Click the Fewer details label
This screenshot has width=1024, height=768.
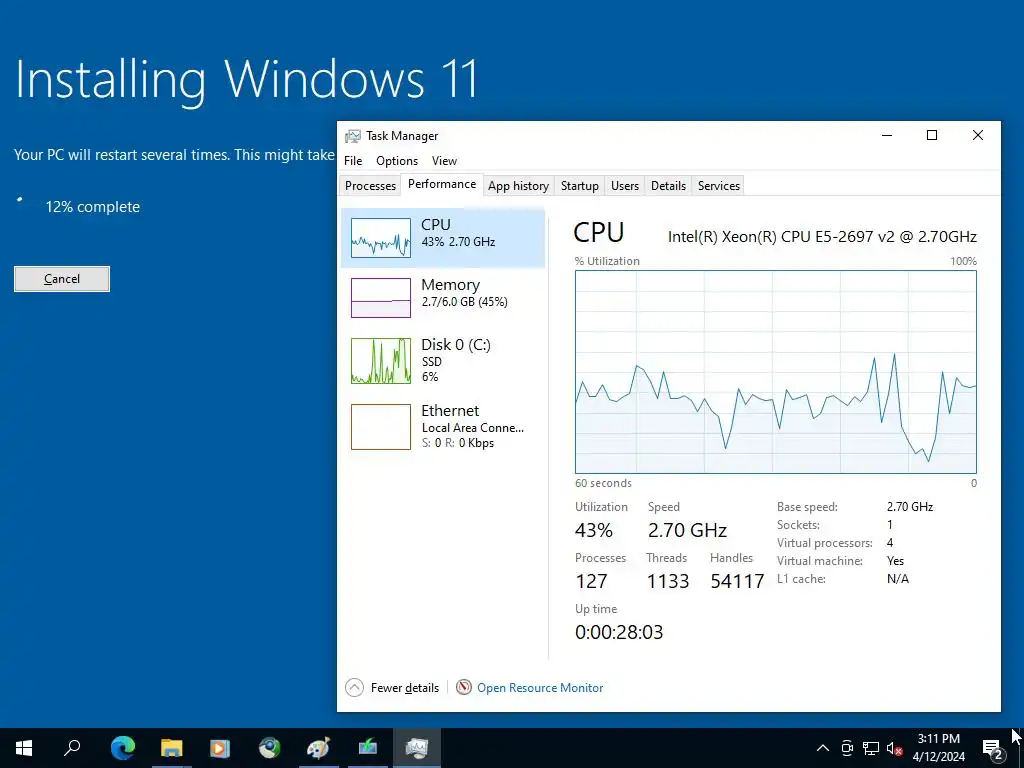coord(405,688)
